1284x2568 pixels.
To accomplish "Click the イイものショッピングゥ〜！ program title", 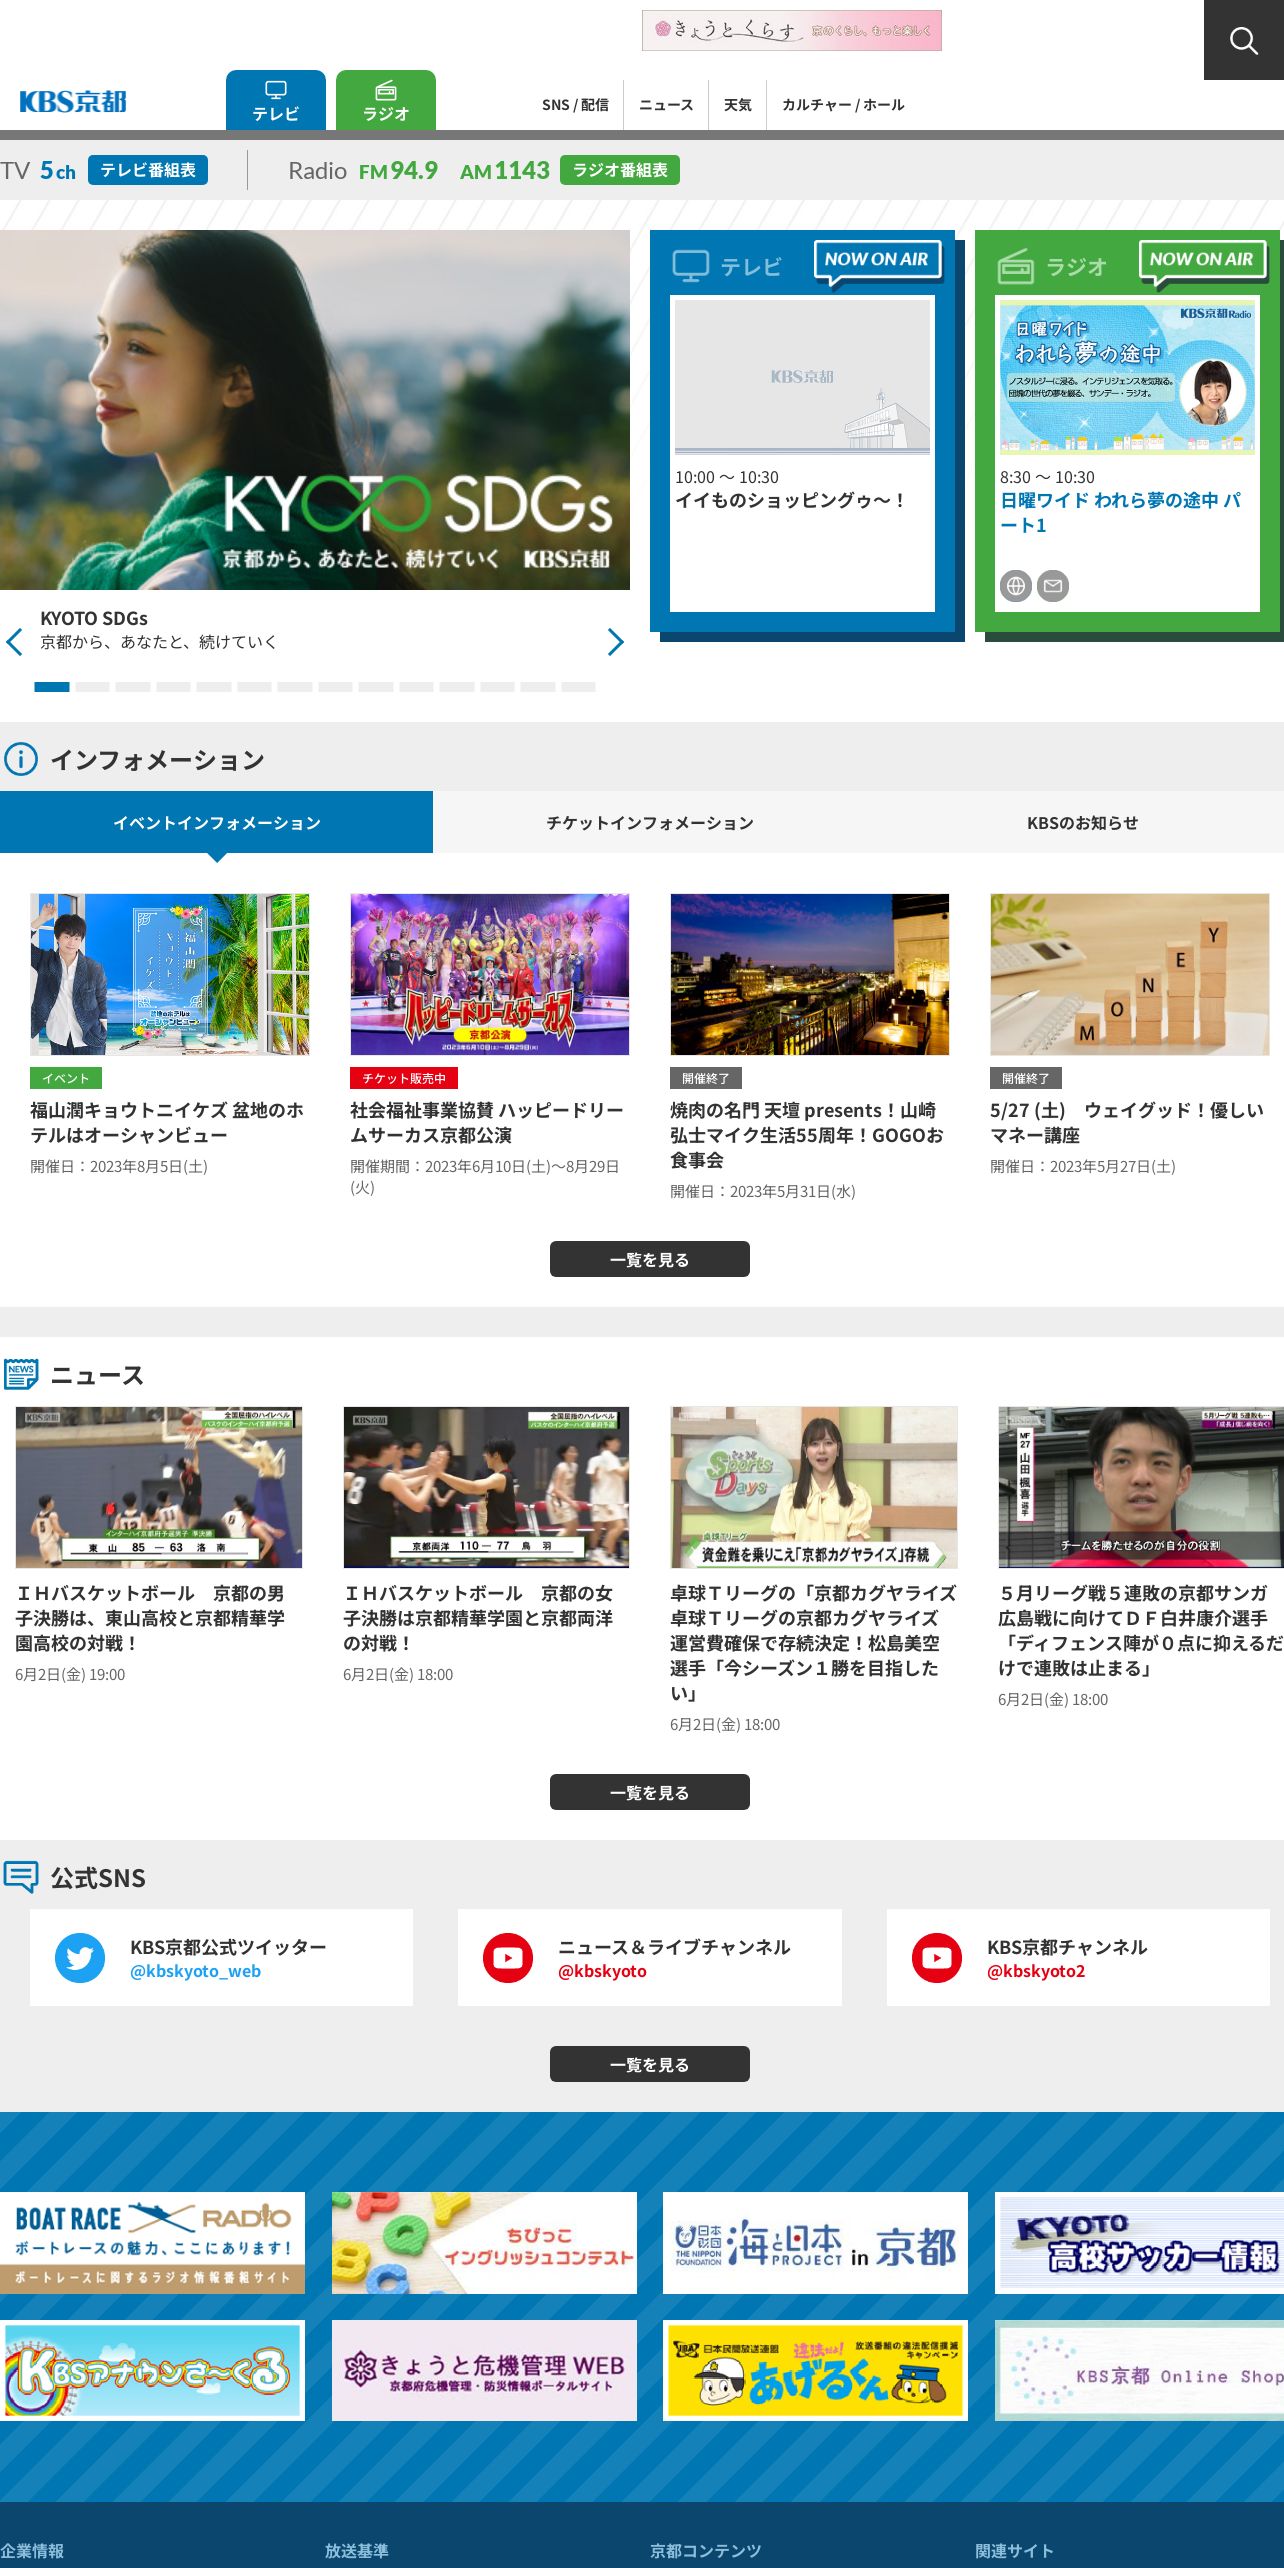I will pyautogui.click(x=792, y=500).
